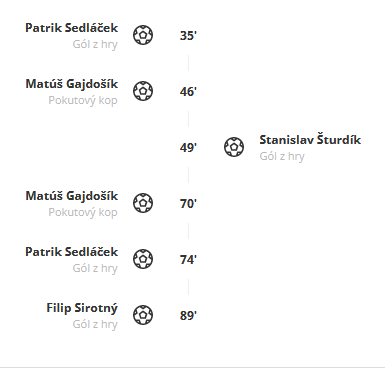Click the ball icon beside Stanislav Šturdík

234,147
